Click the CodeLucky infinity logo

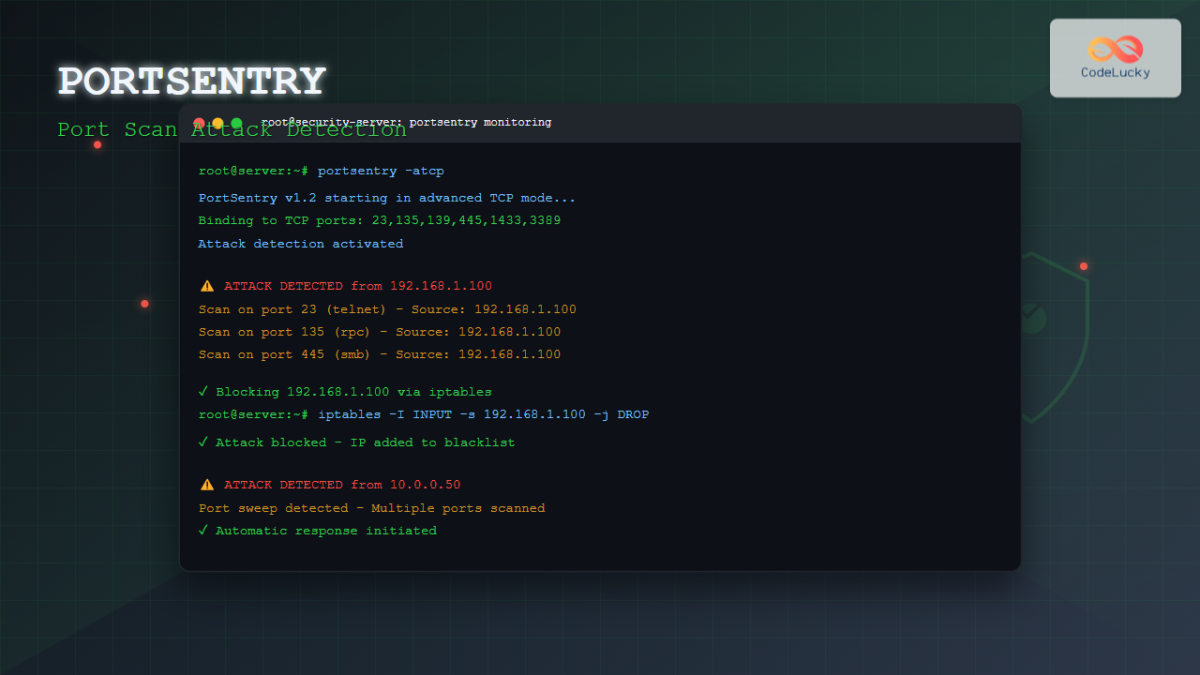click(x=1117, y=47)
